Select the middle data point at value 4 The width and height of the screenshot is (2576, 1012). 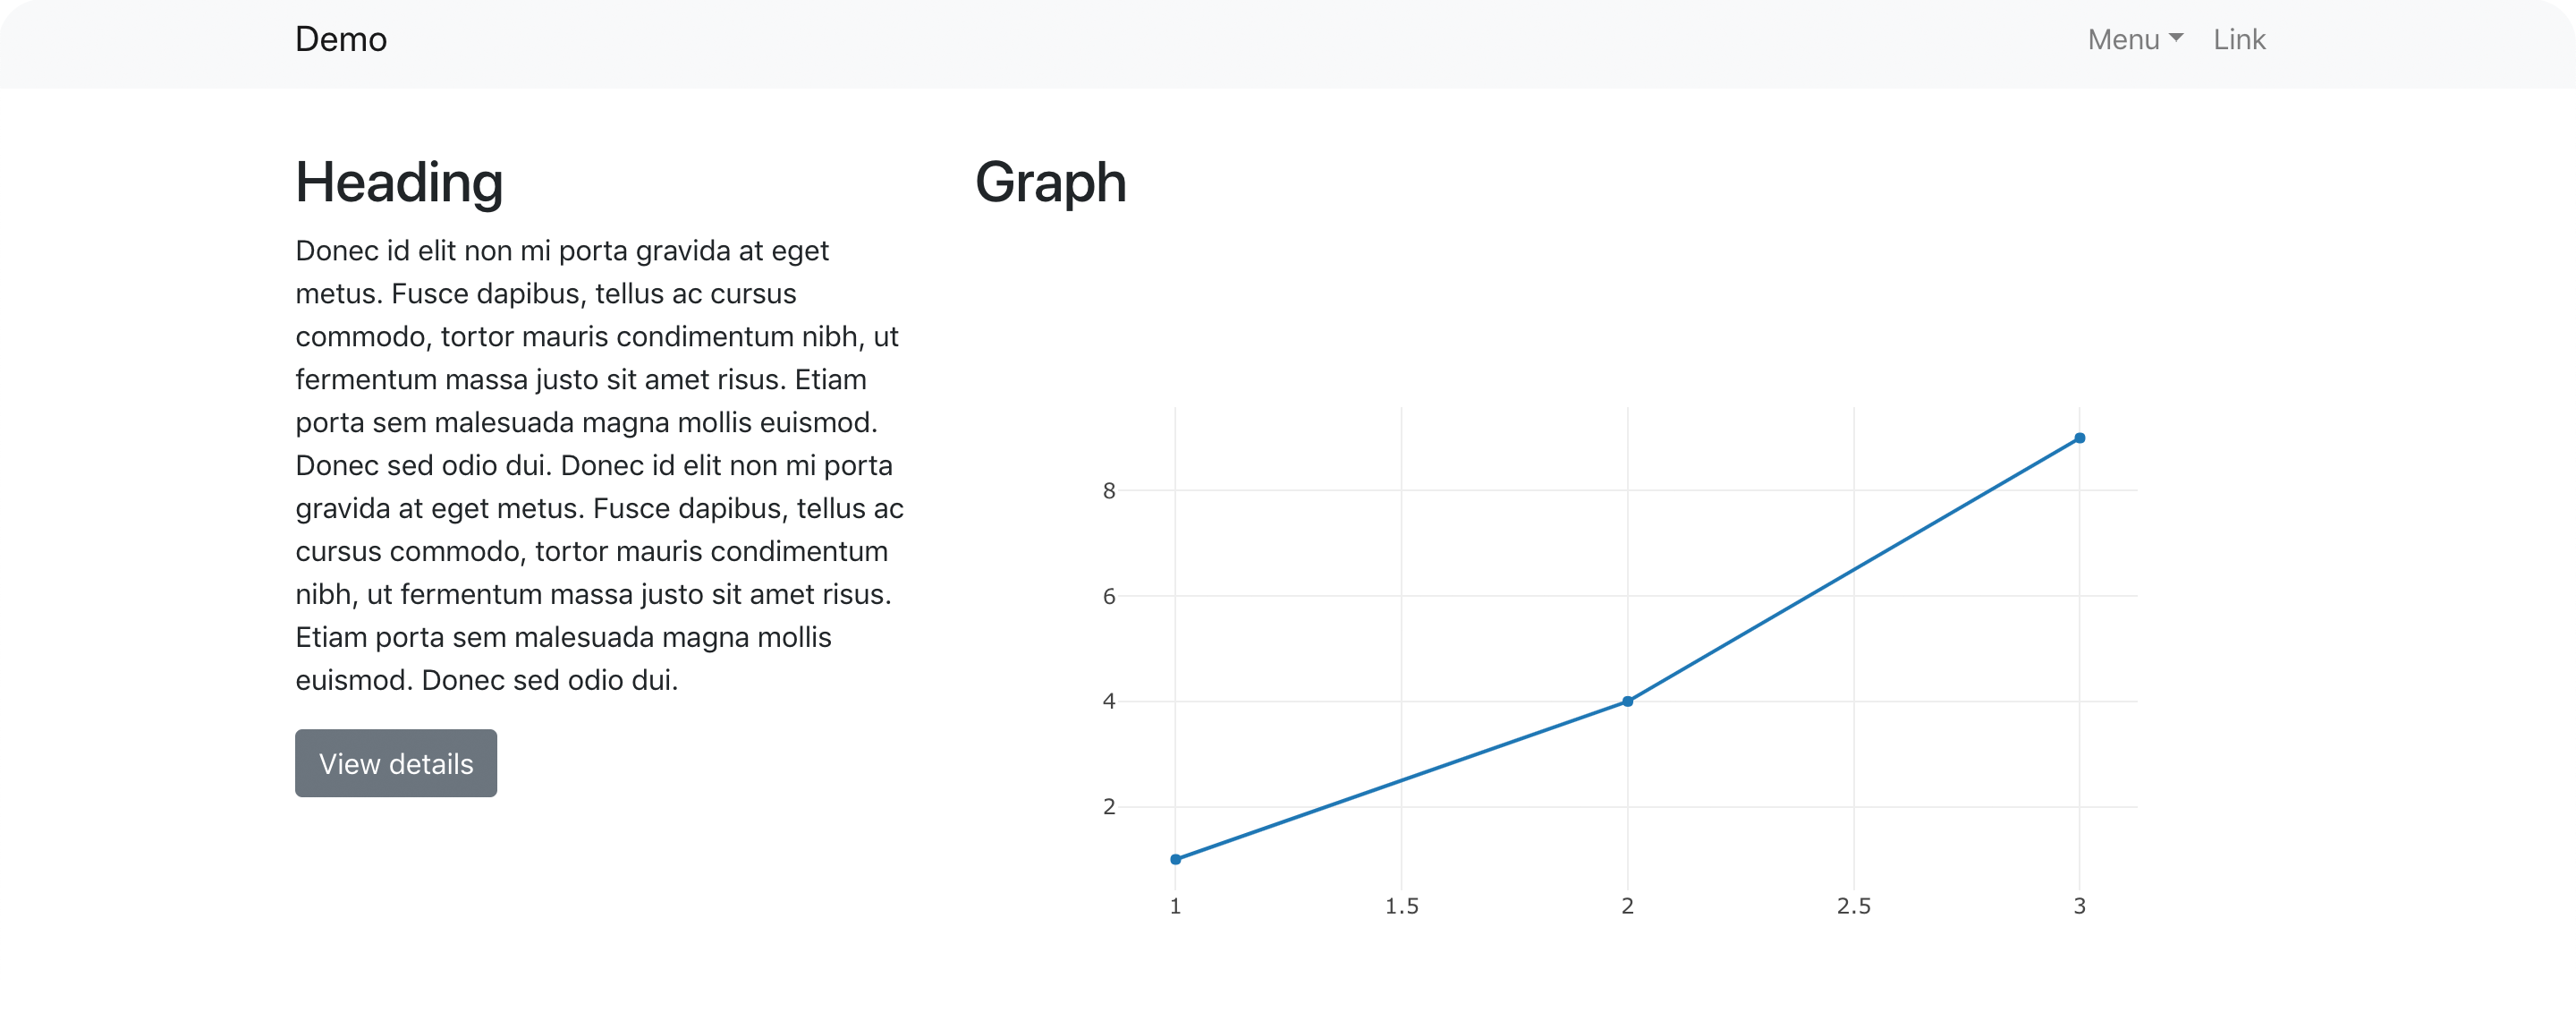[1628, 701]
